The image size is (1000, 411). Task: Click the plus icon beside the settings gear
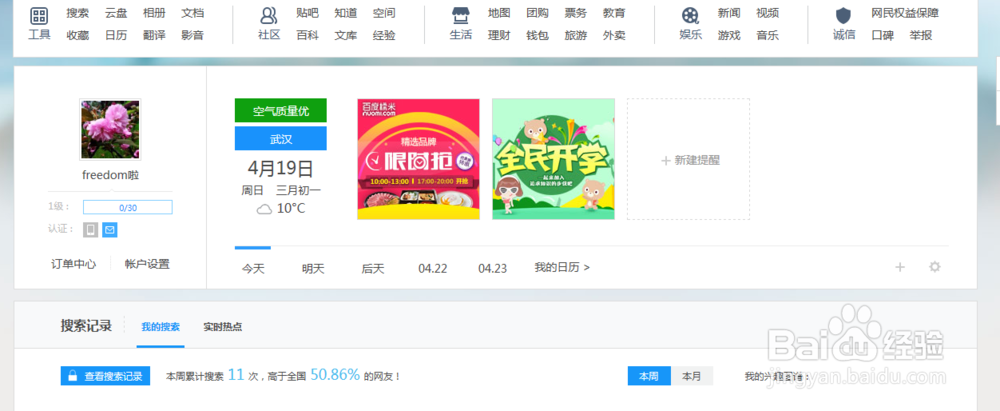[x=900, y=267]
